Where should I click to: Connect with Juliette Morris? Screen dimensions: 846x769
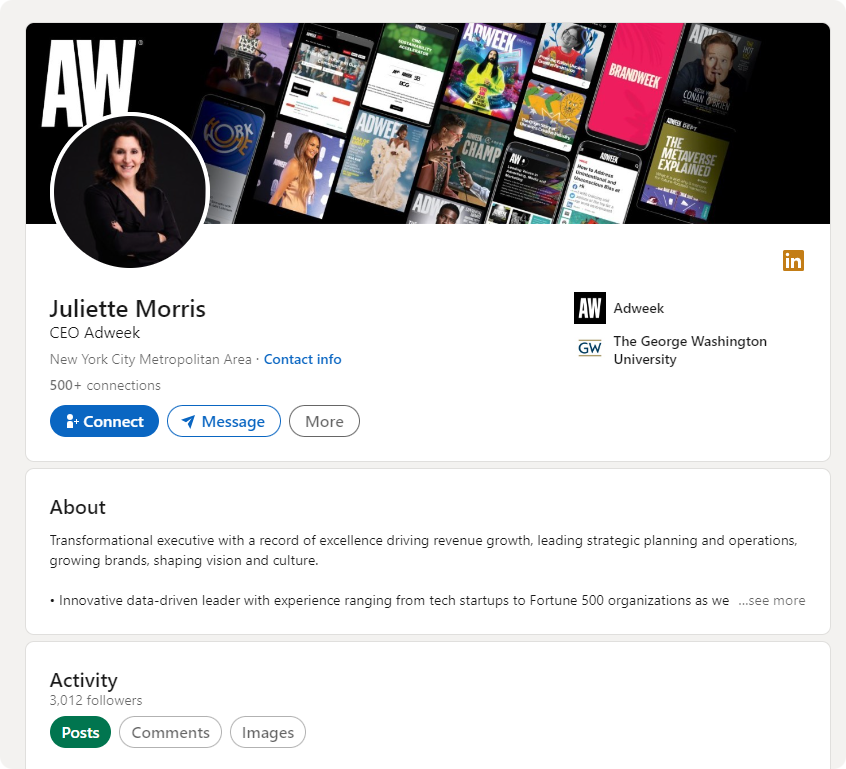(104, 421)
